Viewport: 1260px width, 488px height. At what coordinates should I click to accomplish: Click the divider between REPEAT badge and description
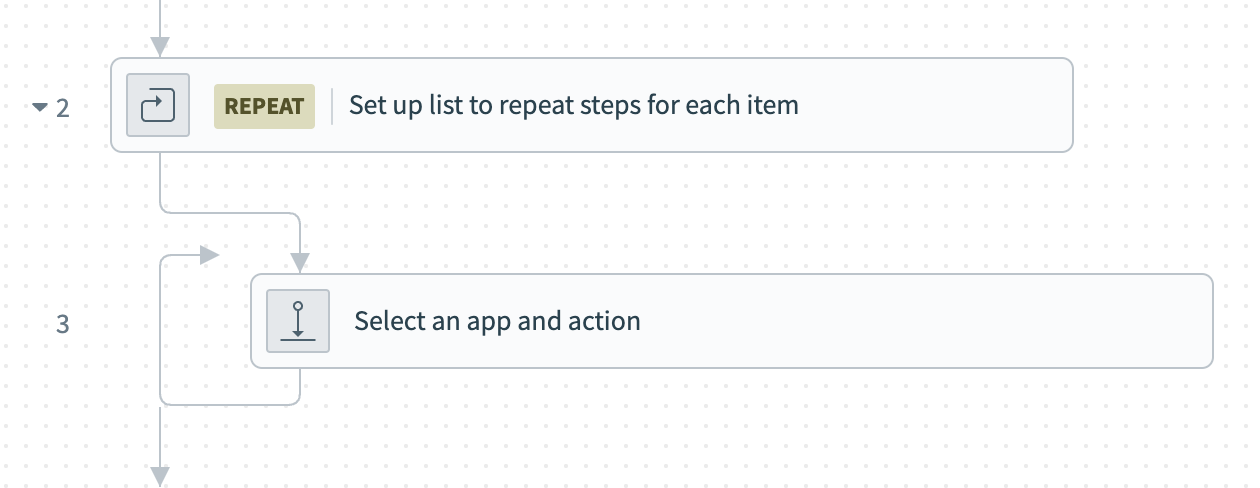point(332,106)
